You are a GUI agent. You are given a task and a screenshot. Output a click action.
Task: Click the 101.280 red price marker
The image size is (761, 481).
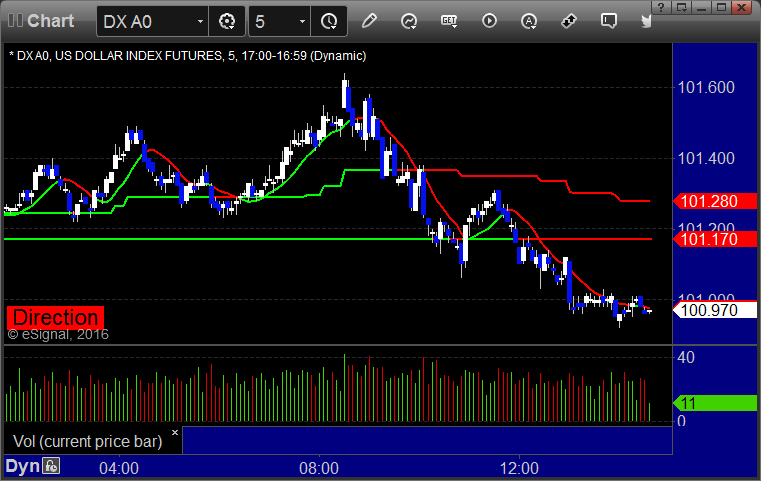click(x=714, y=201)
